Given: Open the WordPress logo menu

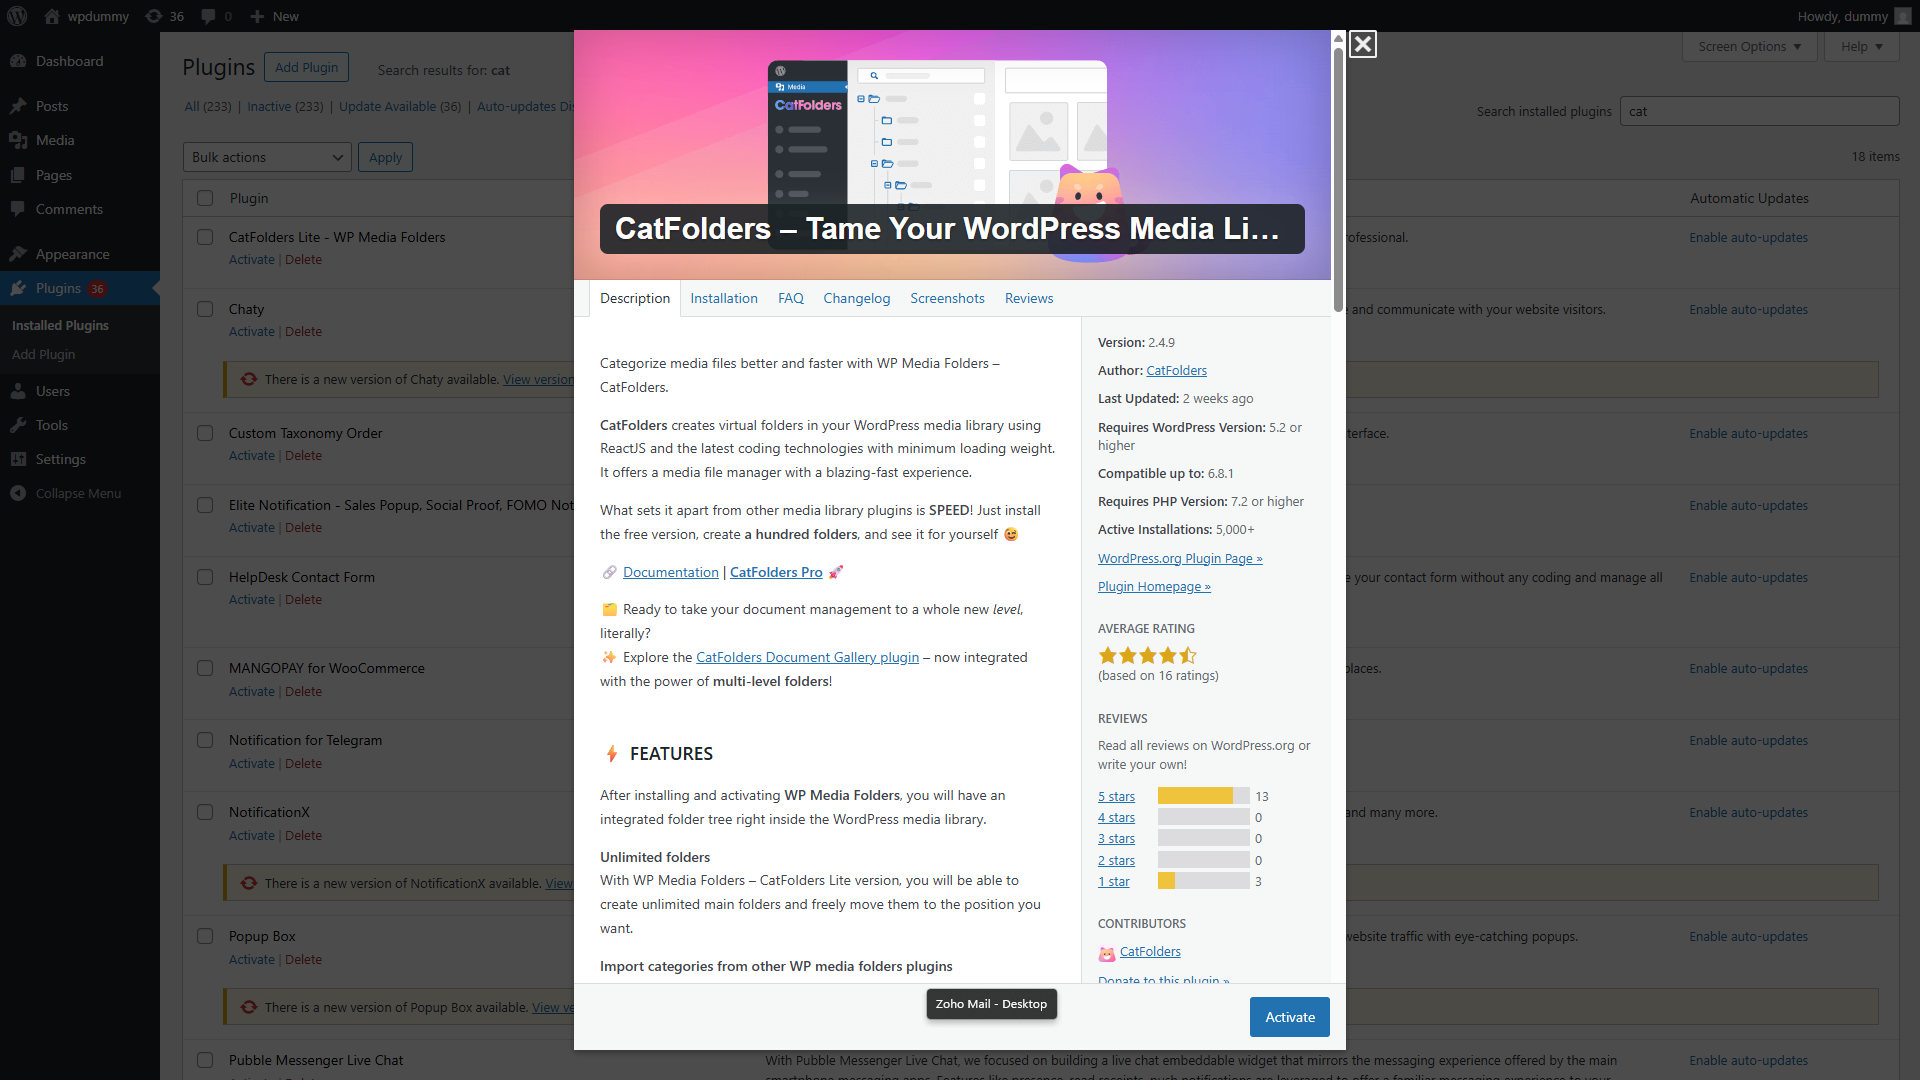Looking at the screenshot, I should click(x=17, y=16).
